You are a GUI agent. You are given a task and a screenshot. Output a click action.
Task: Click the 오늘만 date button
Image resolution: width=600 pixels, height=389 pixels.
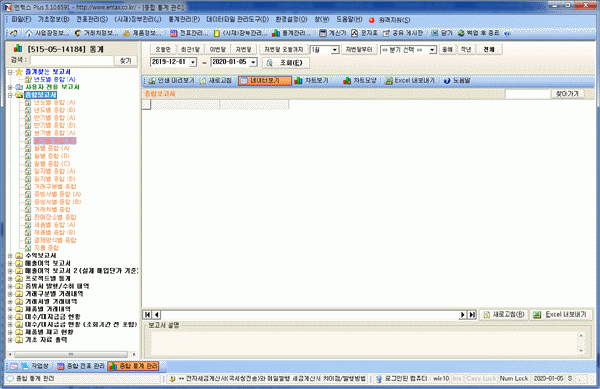click(x=163, y=49)
